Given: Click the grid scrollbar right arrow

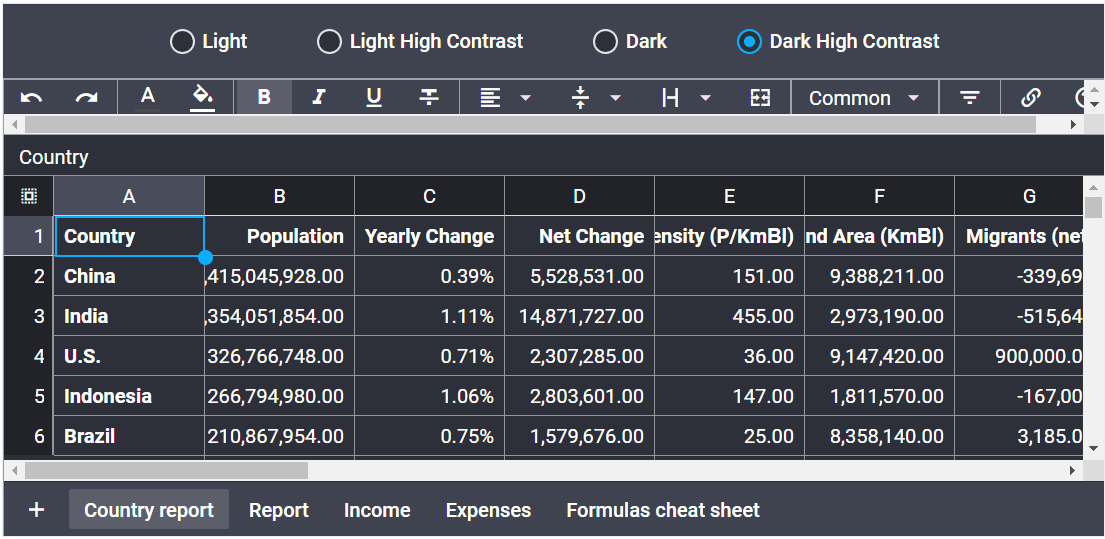Looking at the screenshot, I should coord(1073,470).
